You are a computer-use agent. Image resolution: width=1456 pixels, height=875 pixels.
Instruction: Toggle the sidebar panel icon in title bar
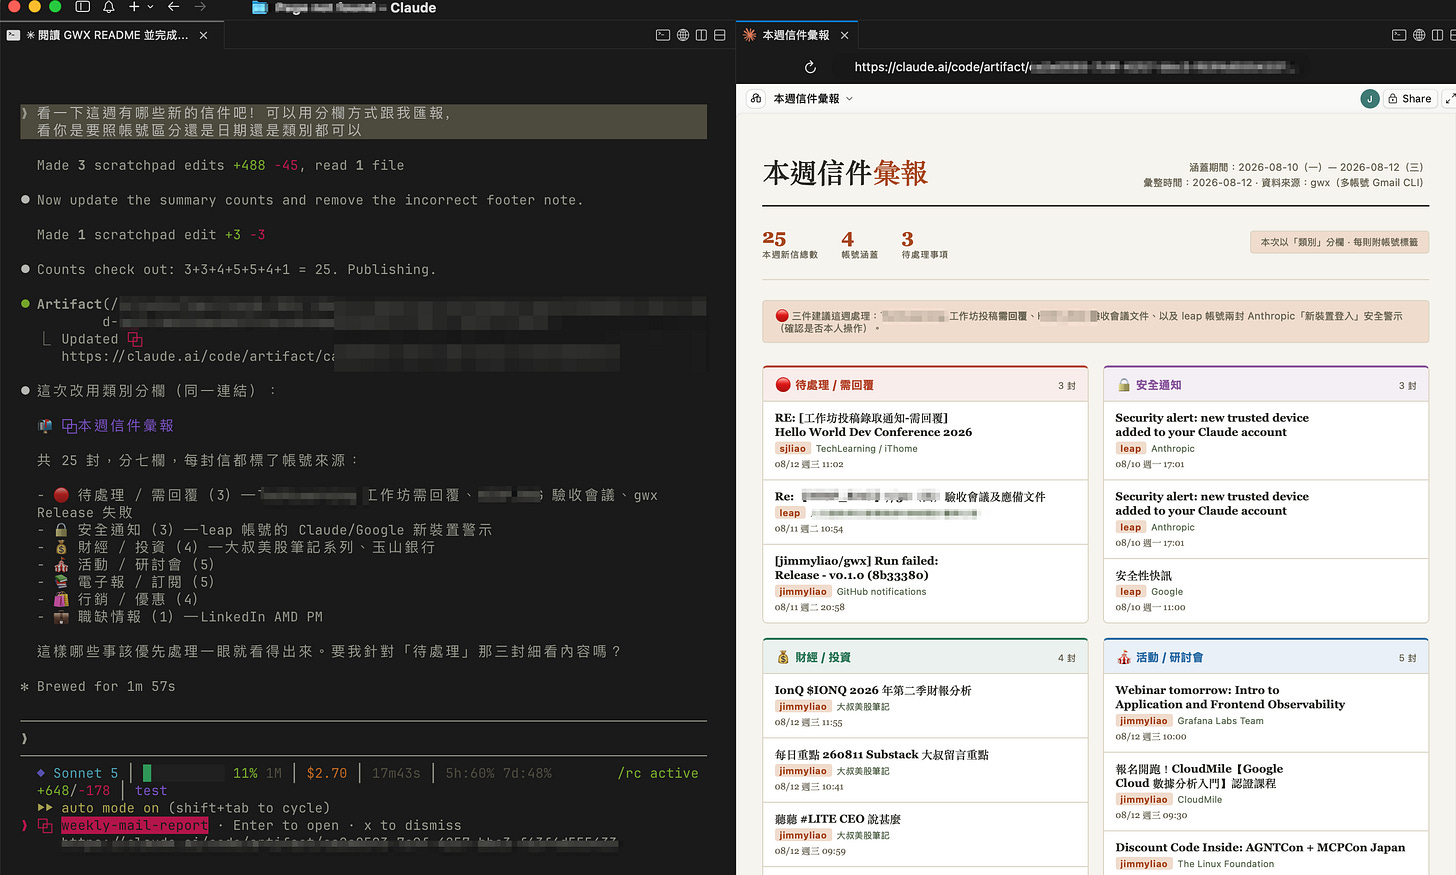(x=83, y=7)
